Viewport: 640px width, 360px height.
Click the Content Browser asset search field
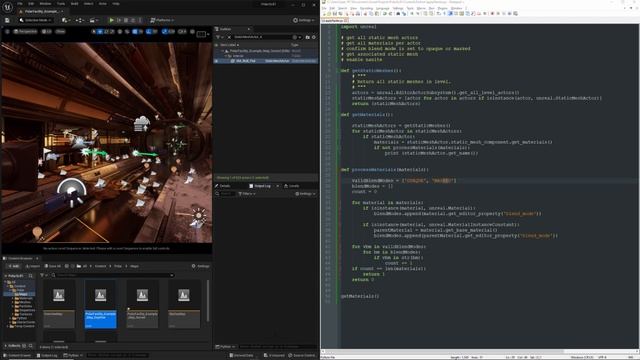113,275
